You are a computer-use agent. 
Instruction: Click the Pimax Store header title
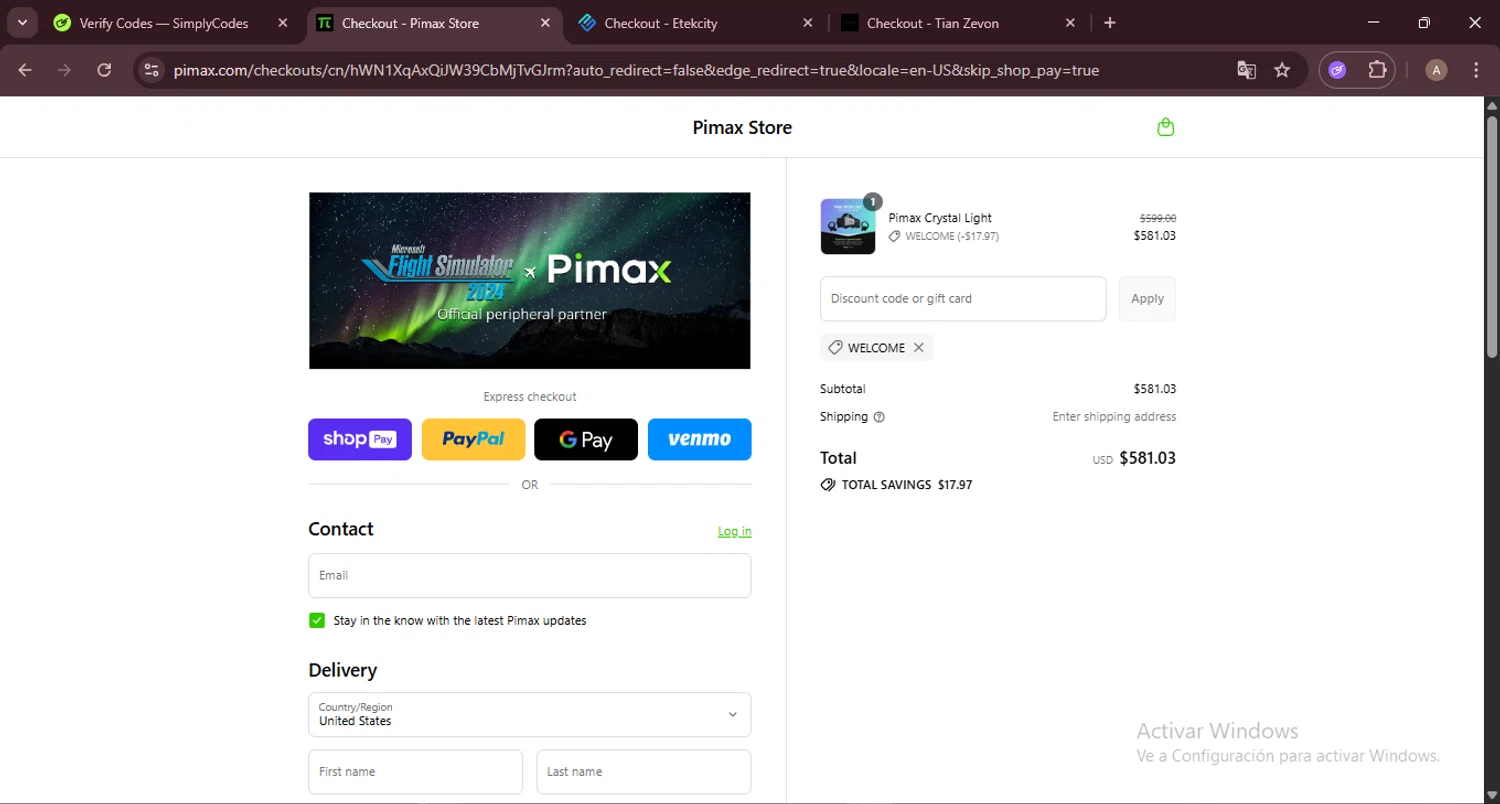(x=742, y=128)
